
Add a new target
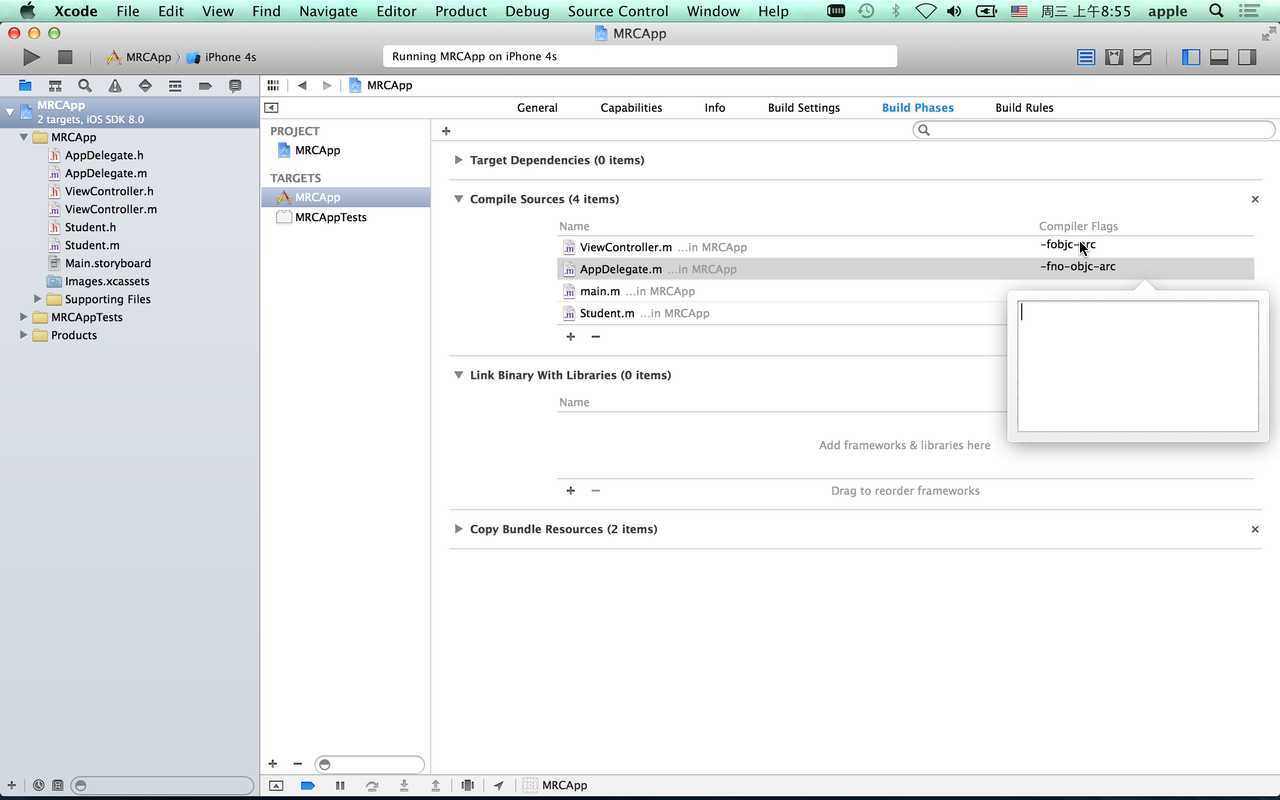click(272, 764)
